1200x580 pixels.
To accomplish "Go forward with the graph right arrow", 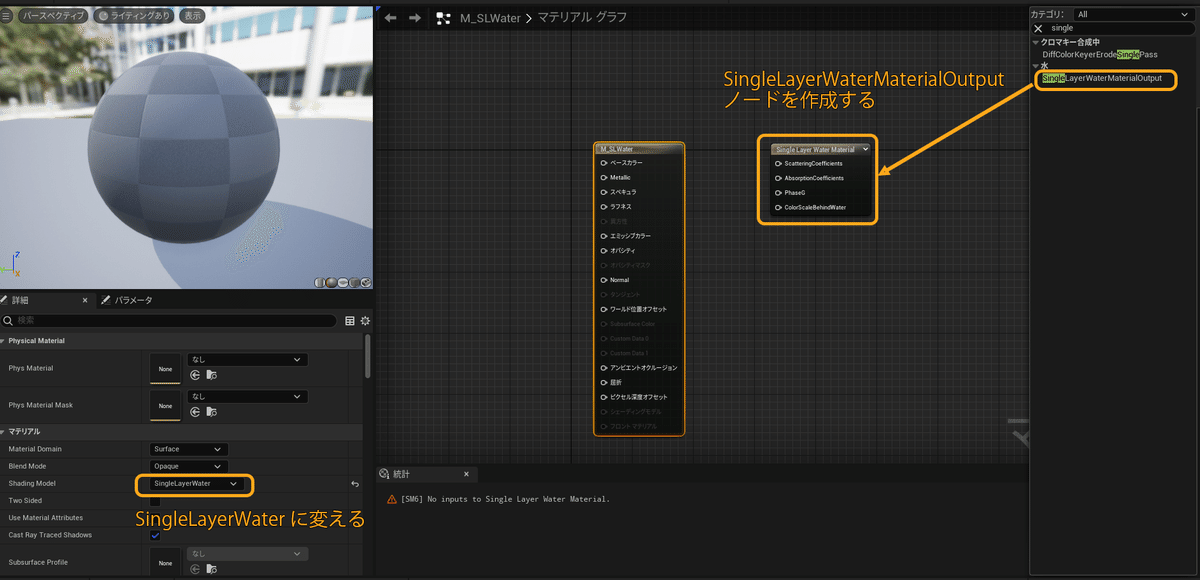I will tap(415, 18).
